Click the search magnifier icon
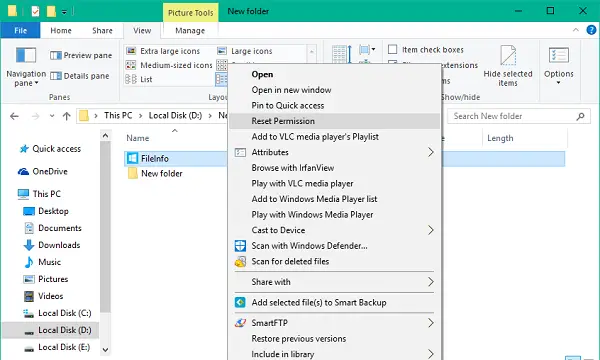 [580, 116]
